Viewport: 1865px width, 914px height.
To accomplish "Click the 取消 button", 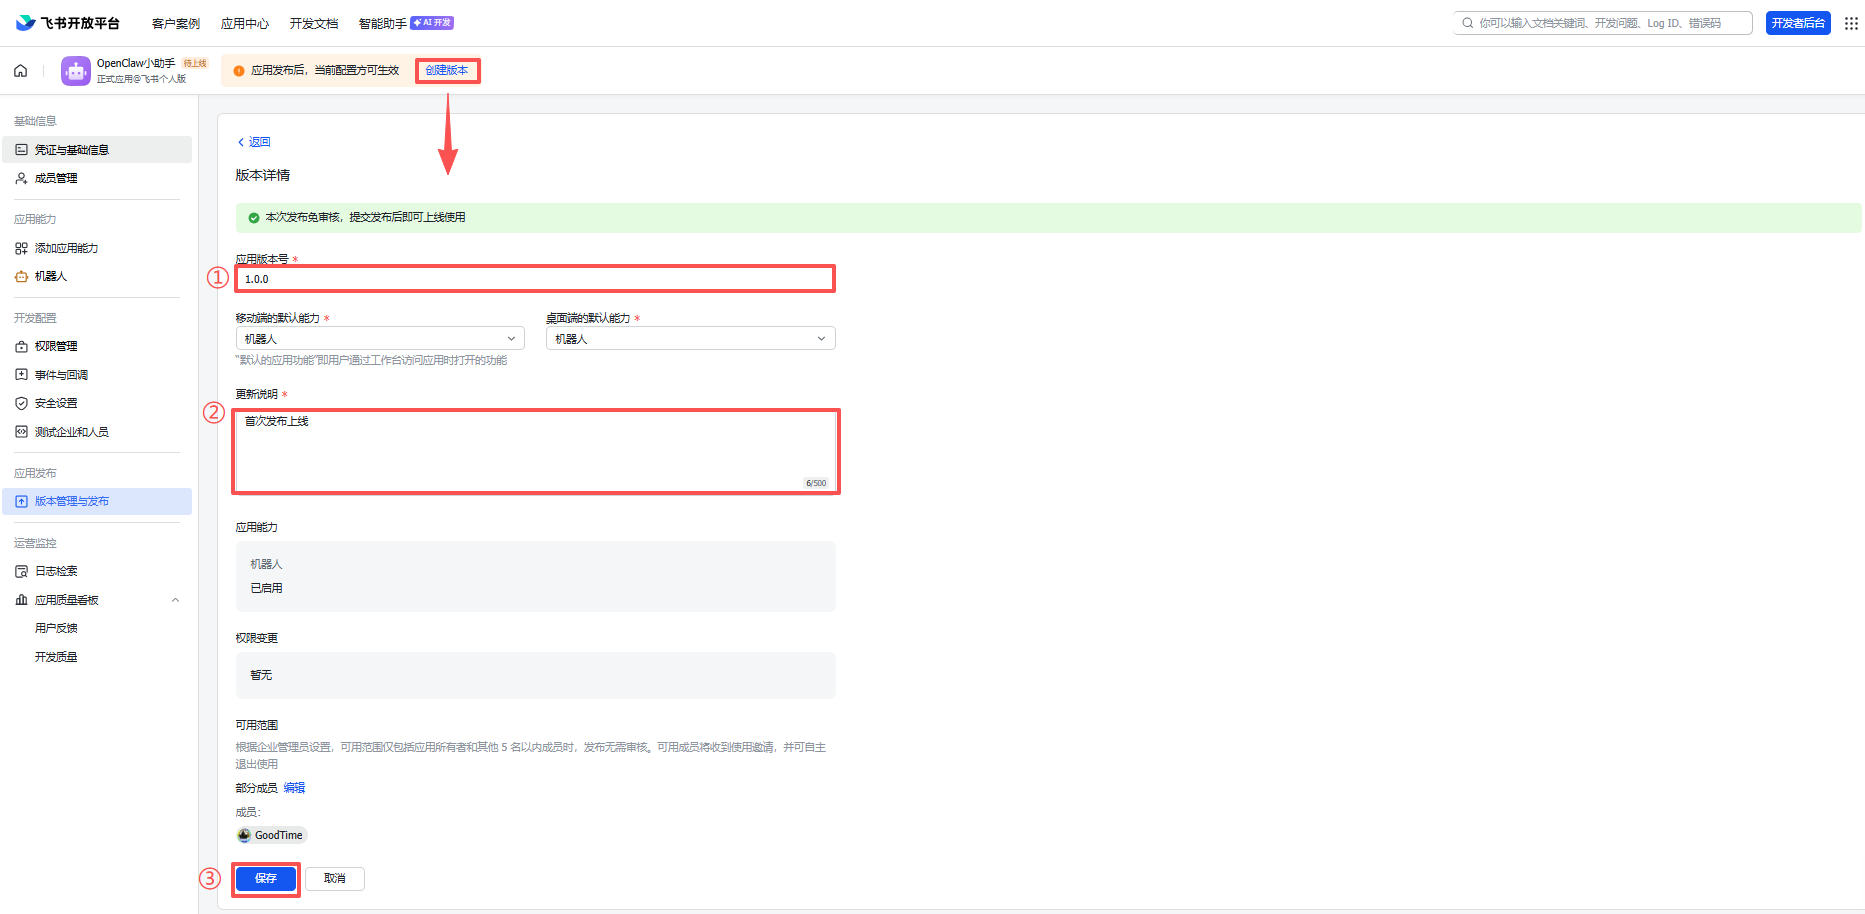I will click(335, 879).
